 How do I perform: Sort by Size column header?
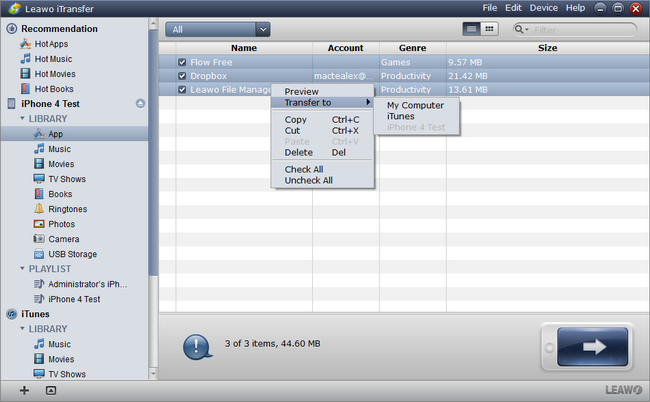(548, 48)
